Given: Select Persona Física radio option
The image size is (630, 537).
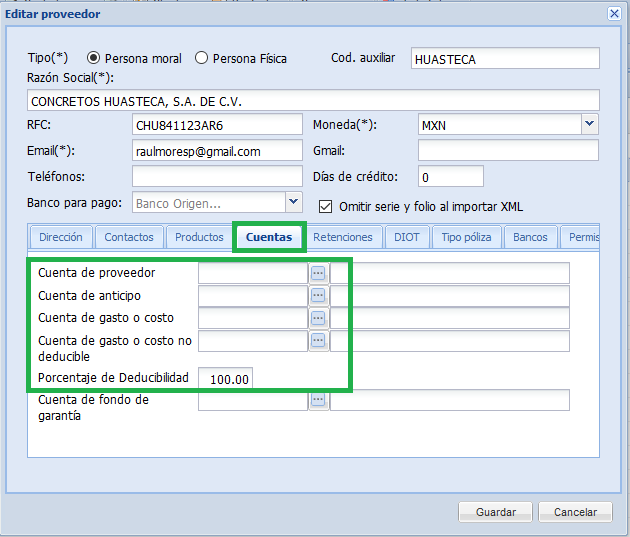Looking at the screenshot, I should point(201,58).
